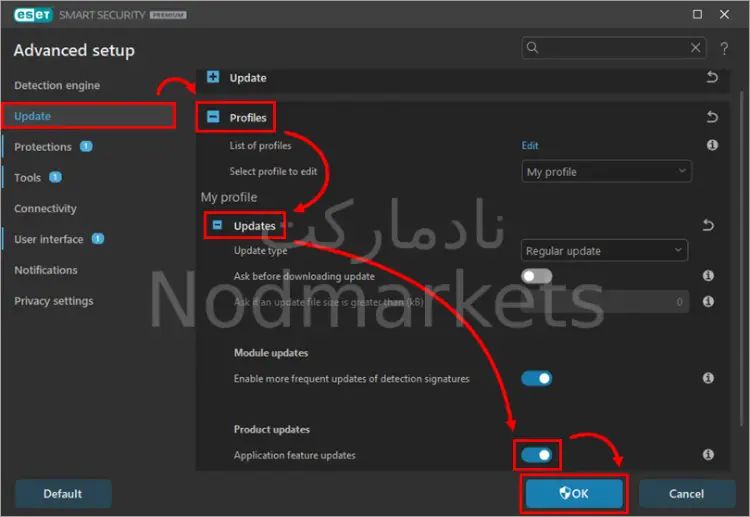This screenshot has height=517, width=750.
Task: Show info for update file size setting
Action: tap(708, 301)
